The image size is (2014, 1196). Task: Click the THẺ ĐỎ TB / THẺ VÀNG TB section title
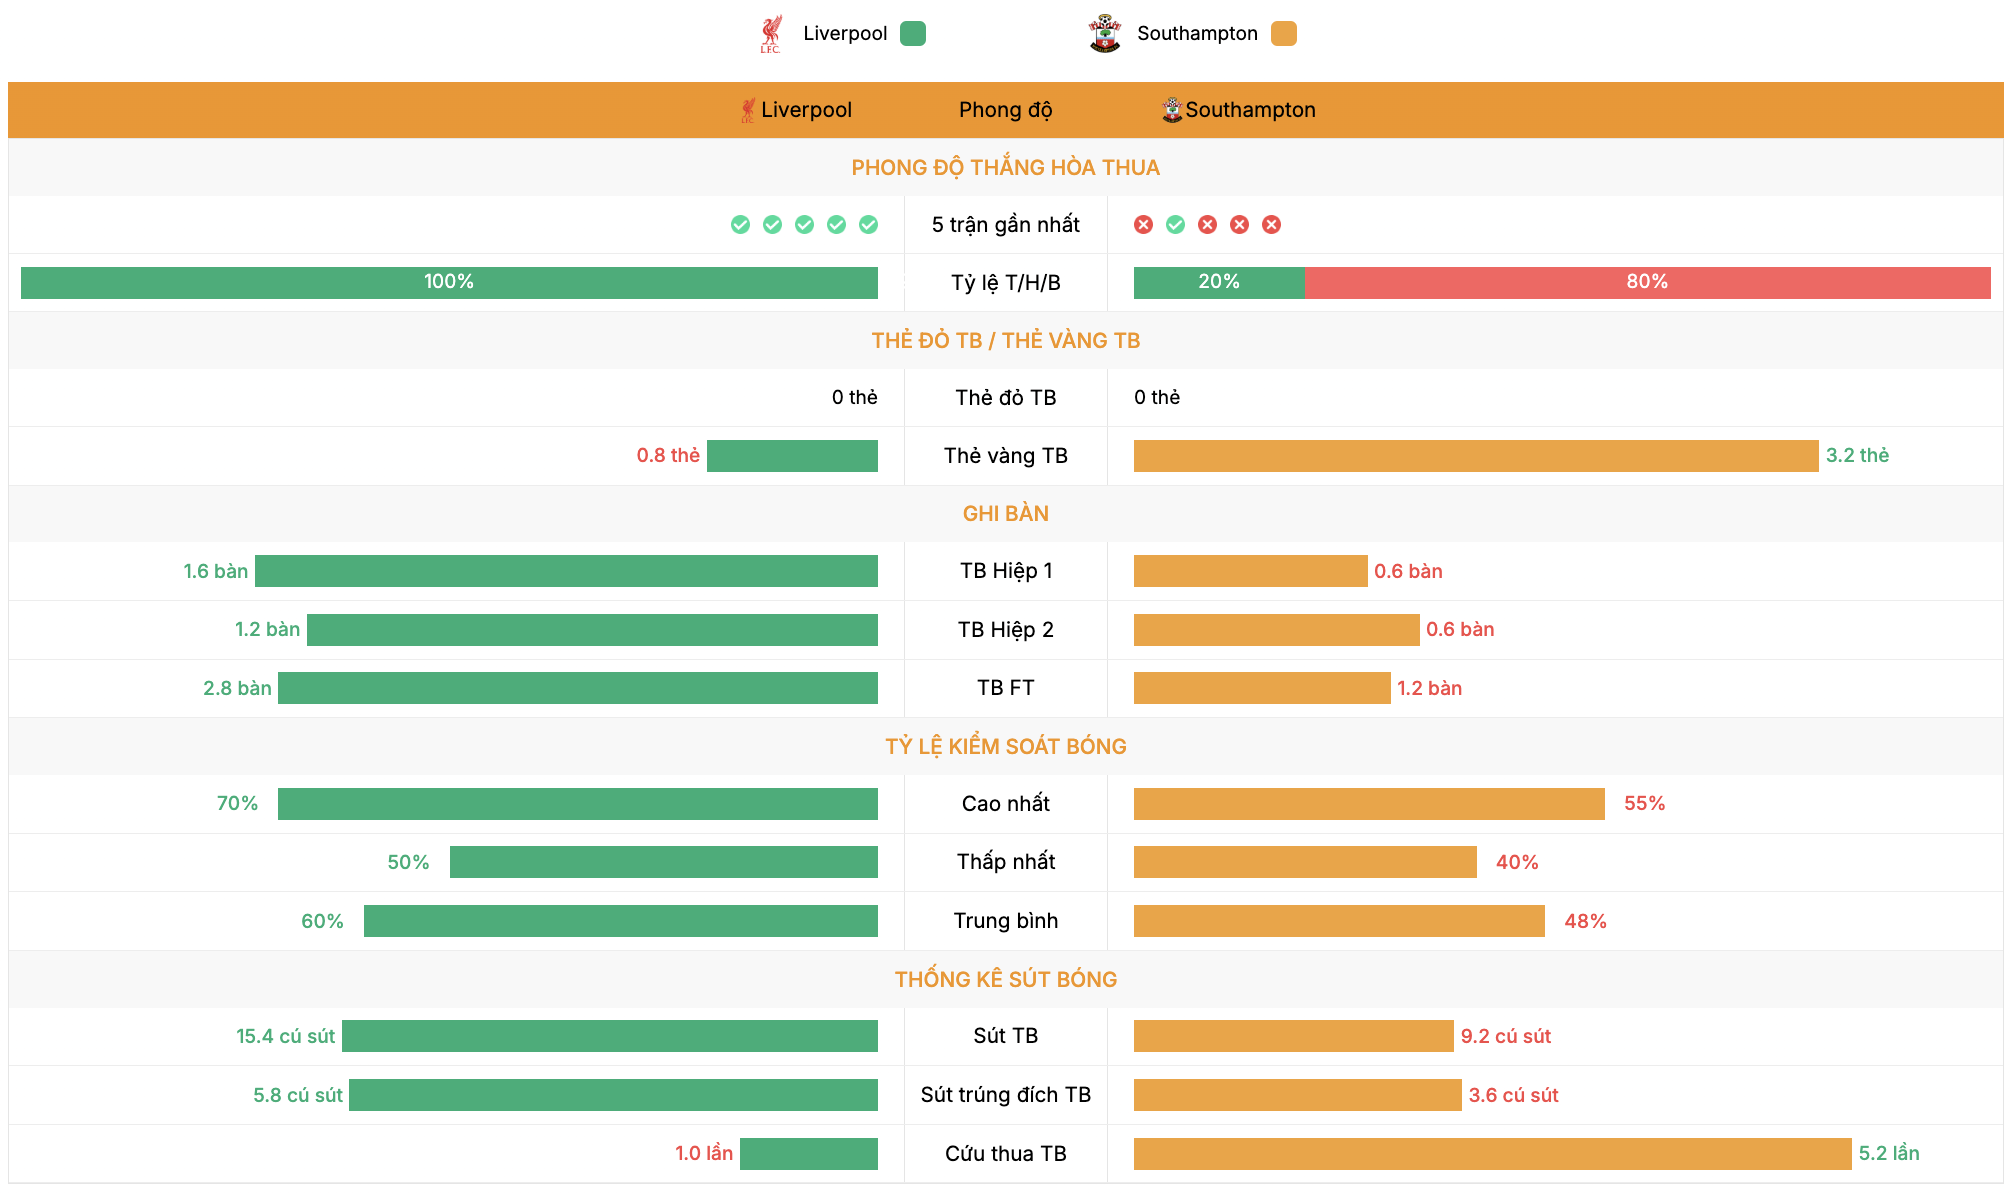[x=1005, y=340]
